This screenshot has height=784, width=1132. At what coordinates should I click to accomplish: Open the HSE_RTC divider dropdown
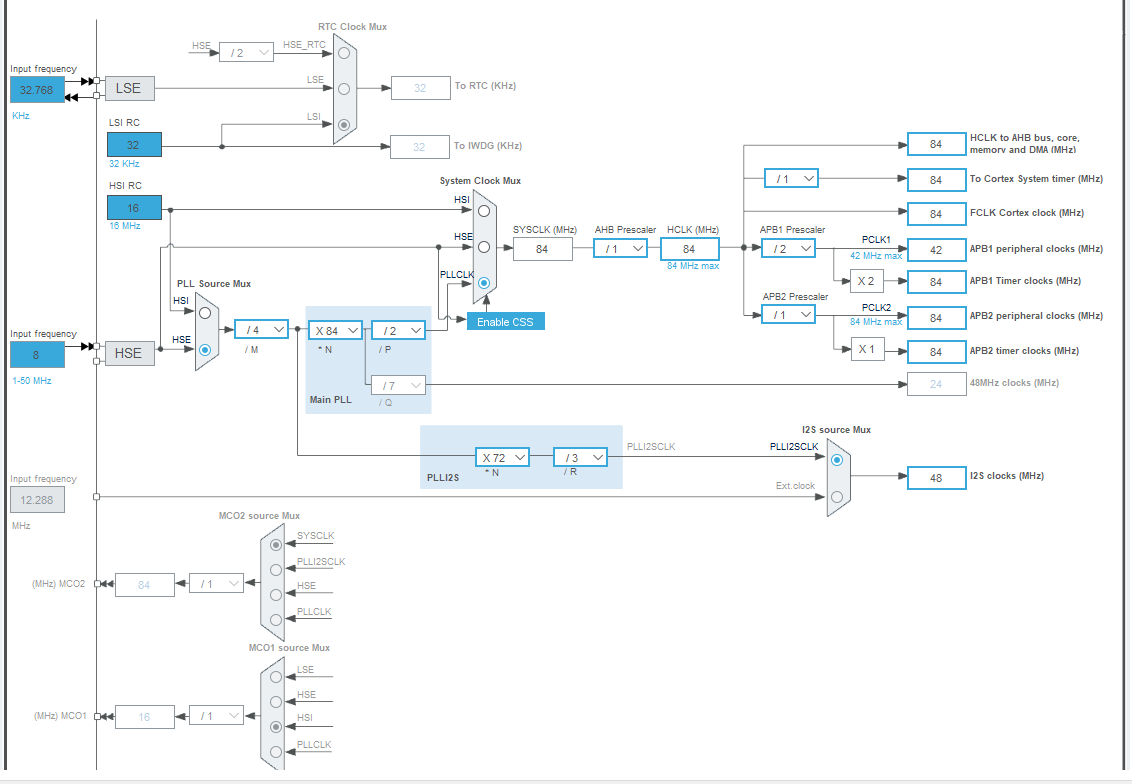click(246, 52)
